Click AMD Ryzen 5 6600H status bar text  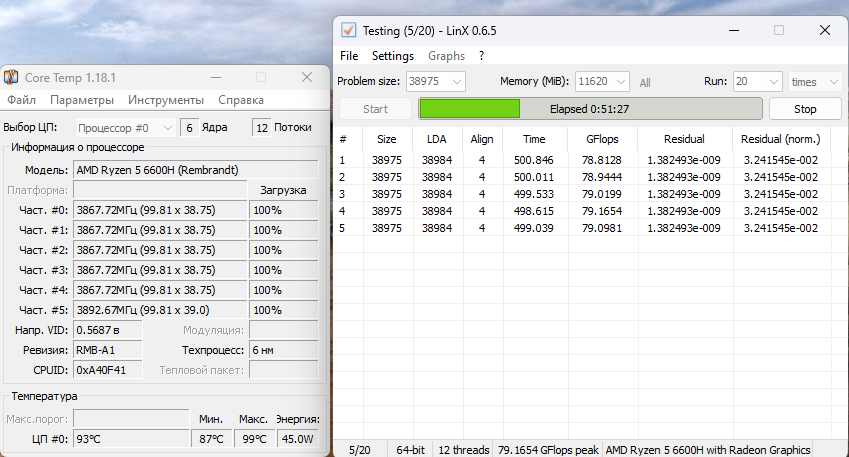click(x=708, y=450)
